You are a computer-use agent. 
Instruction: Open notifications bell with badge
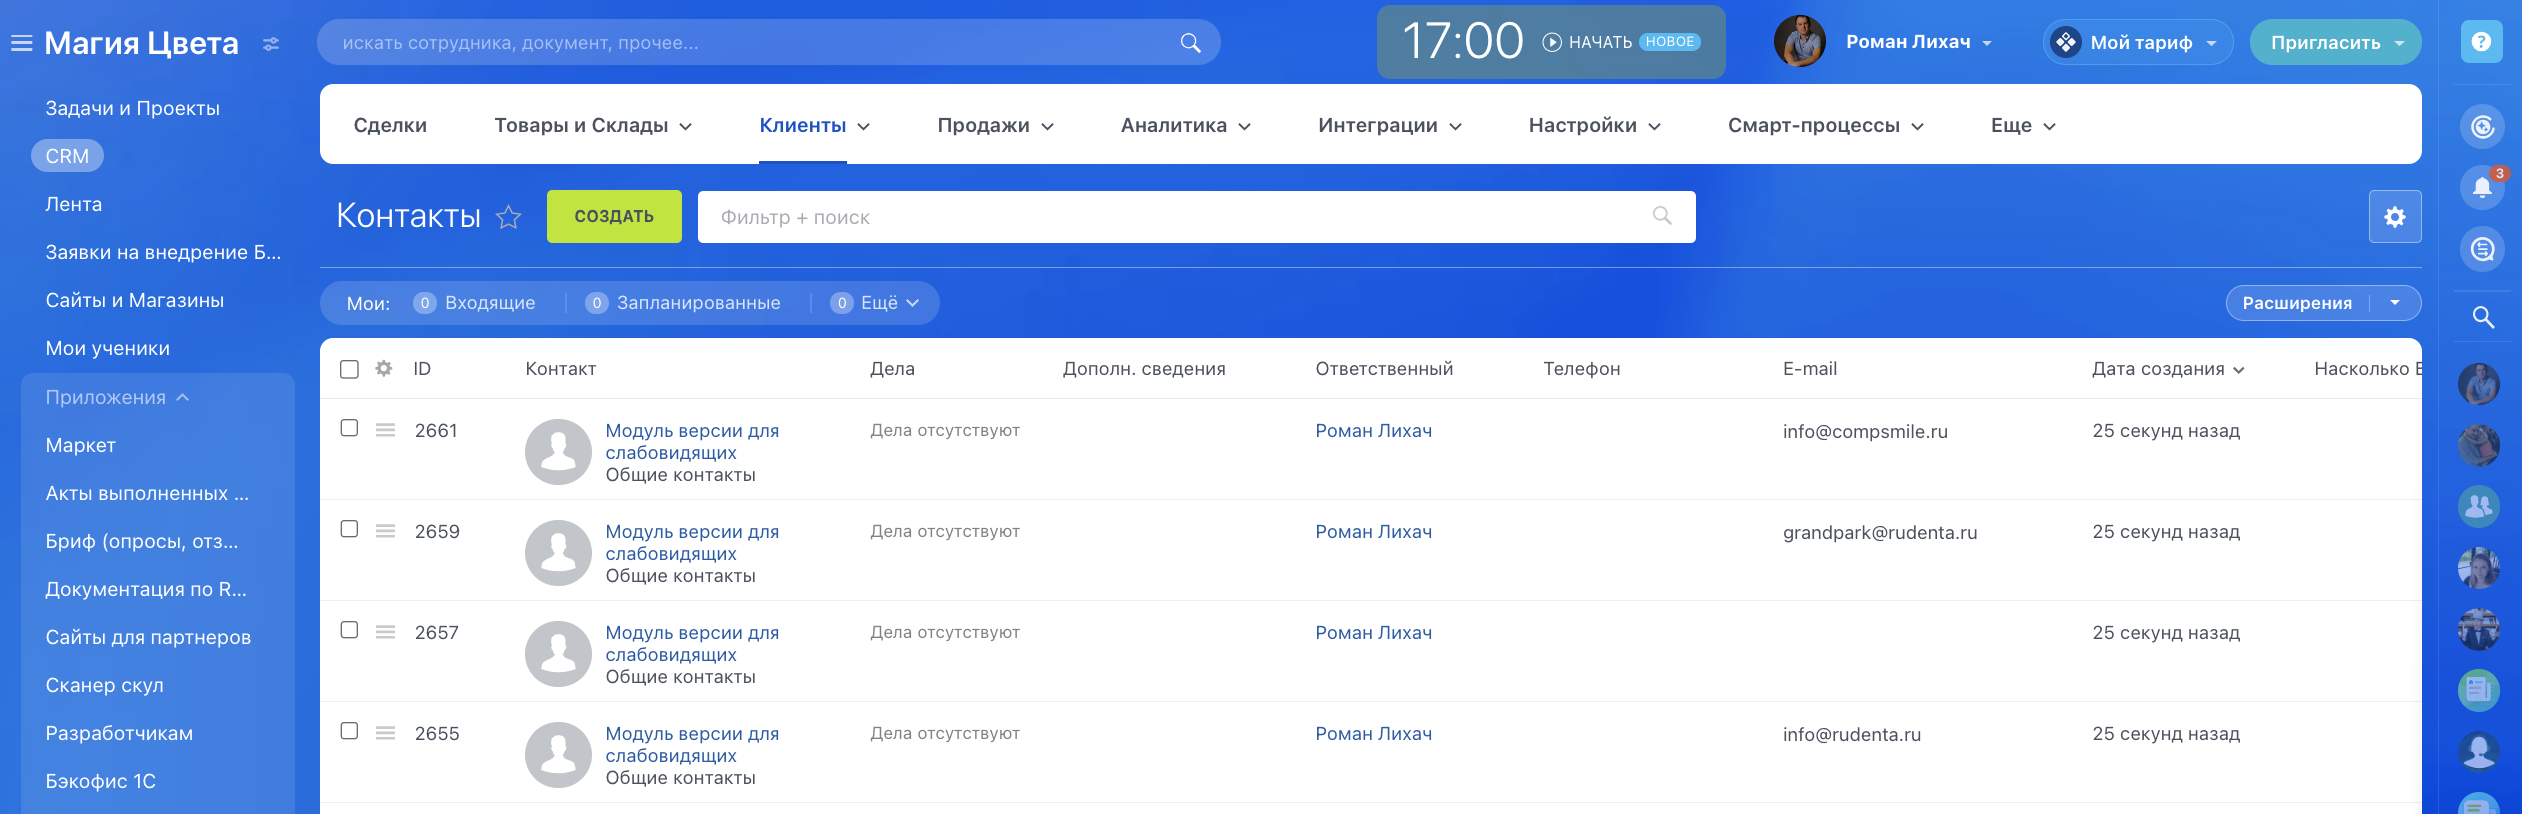(2481, 187)
